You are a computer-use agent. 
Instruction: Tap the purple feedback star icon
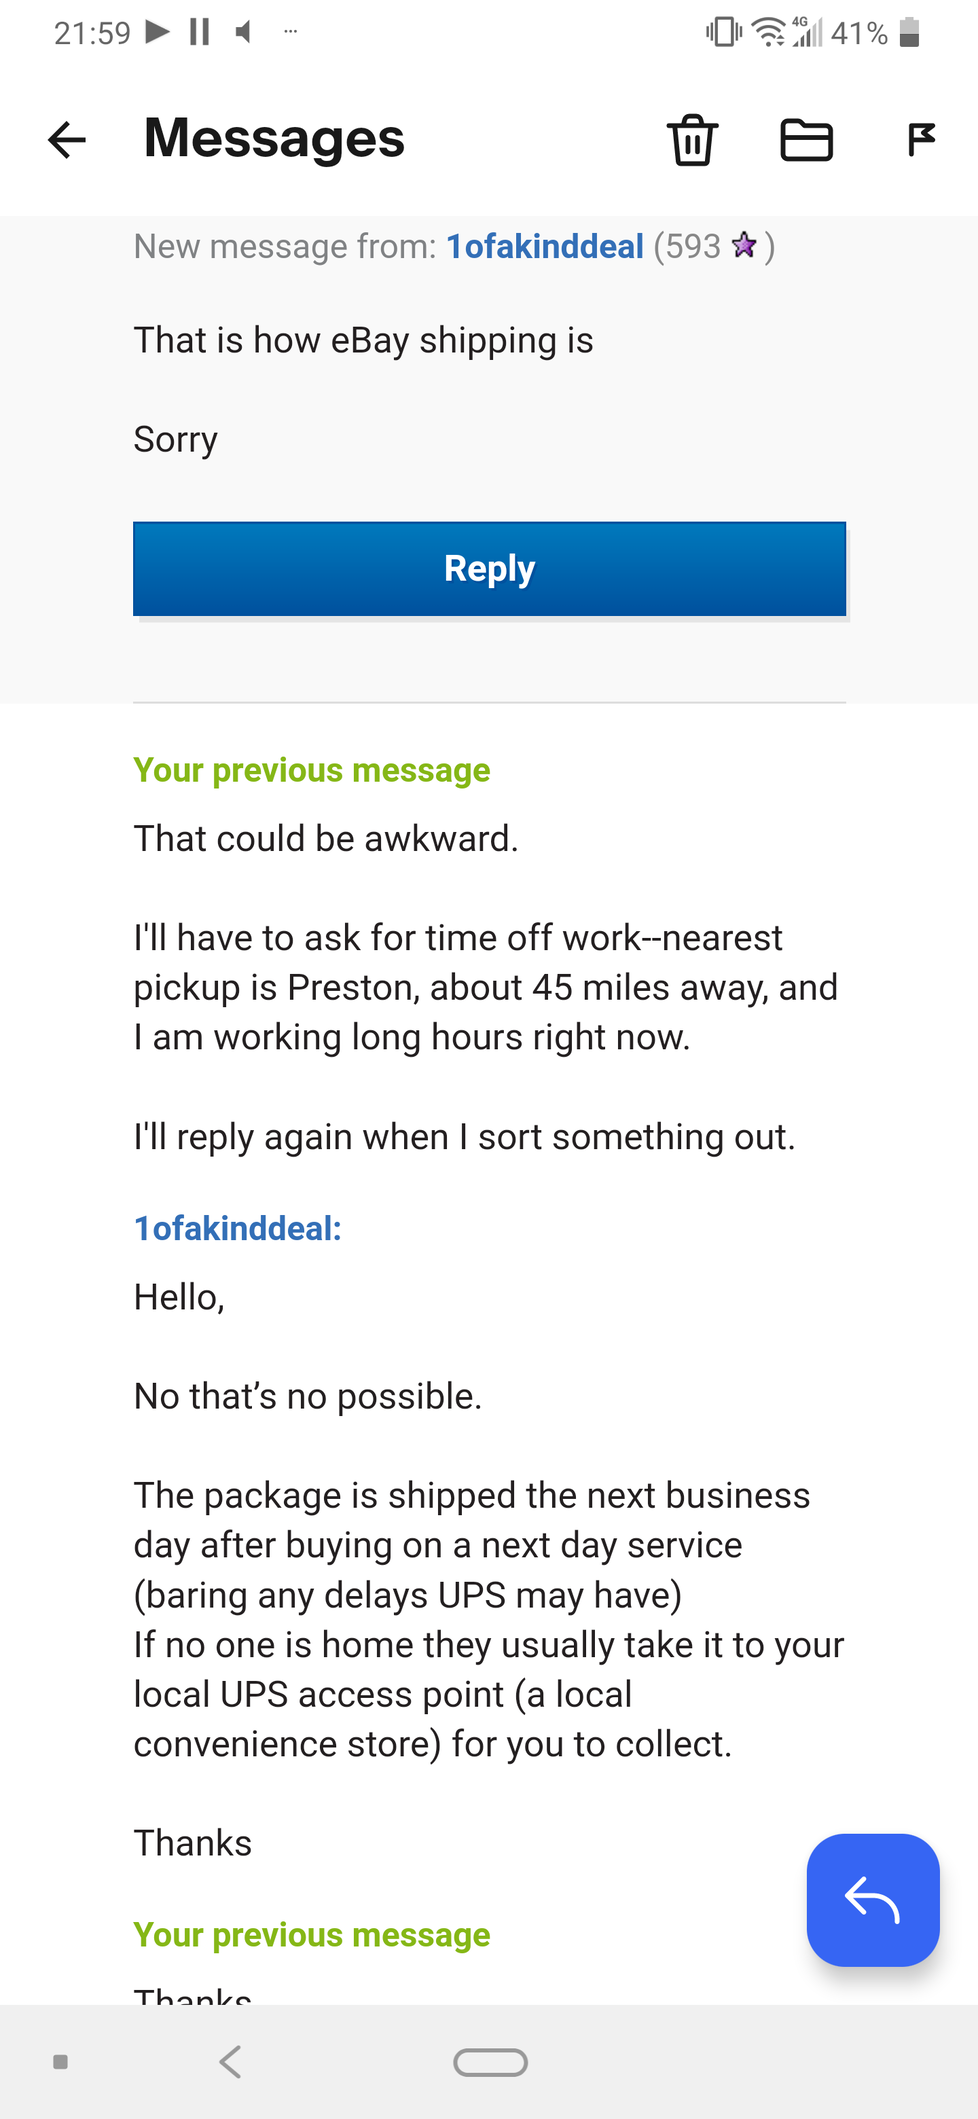click(x=743, y=245)
